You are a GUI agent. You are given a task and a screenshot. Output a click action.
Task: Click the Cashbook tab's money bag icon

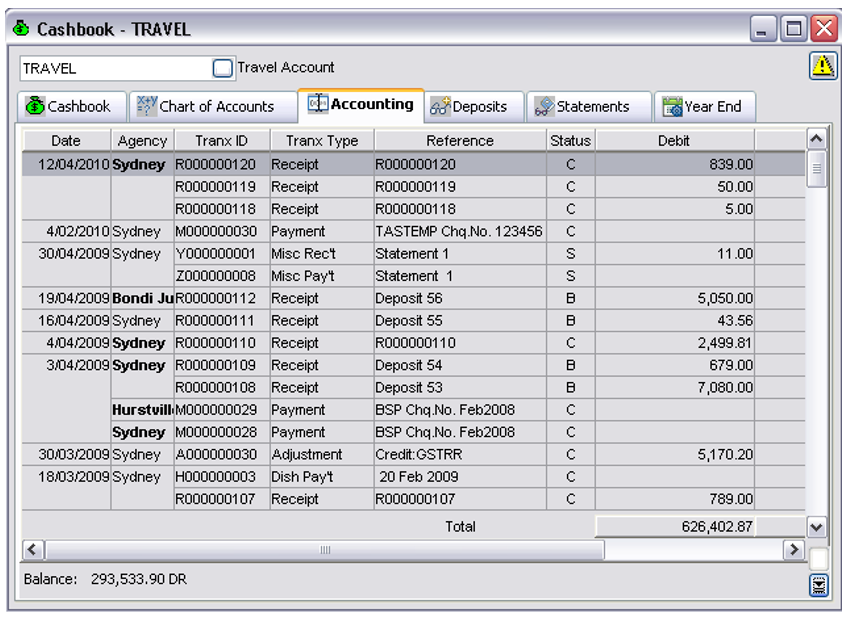click(36, 106)
